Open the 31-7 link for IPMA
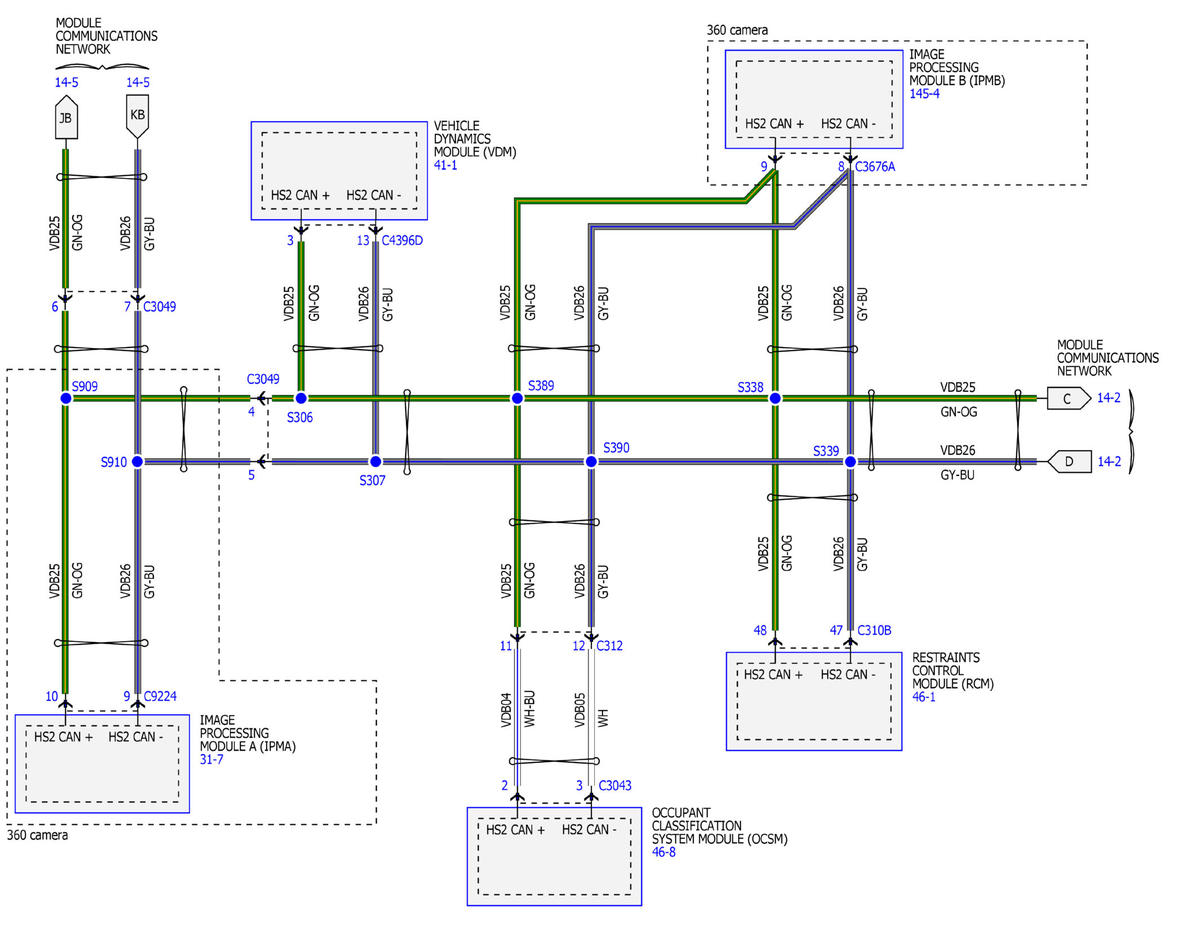The height and width of the screenshot is (927, 1200). point(212,761)
